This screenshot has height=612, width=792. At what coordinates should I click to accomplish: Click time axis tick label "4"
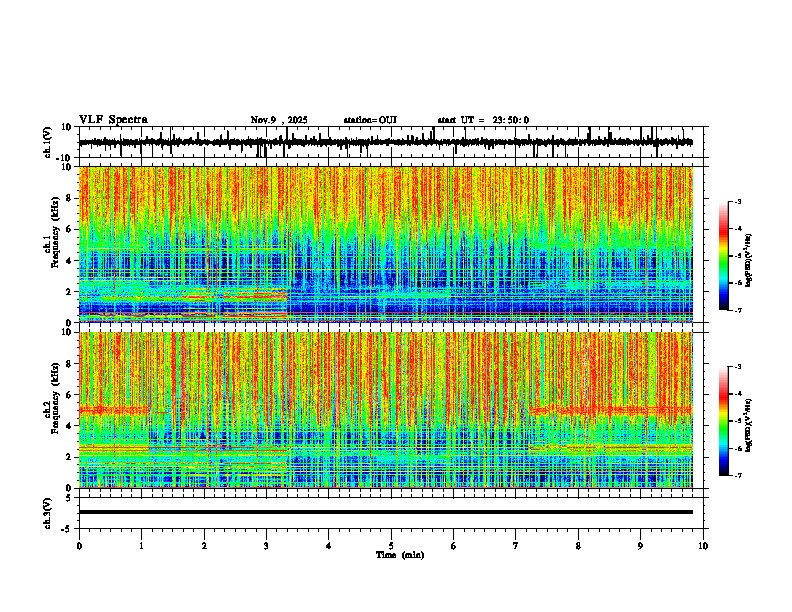pos(329,546)
